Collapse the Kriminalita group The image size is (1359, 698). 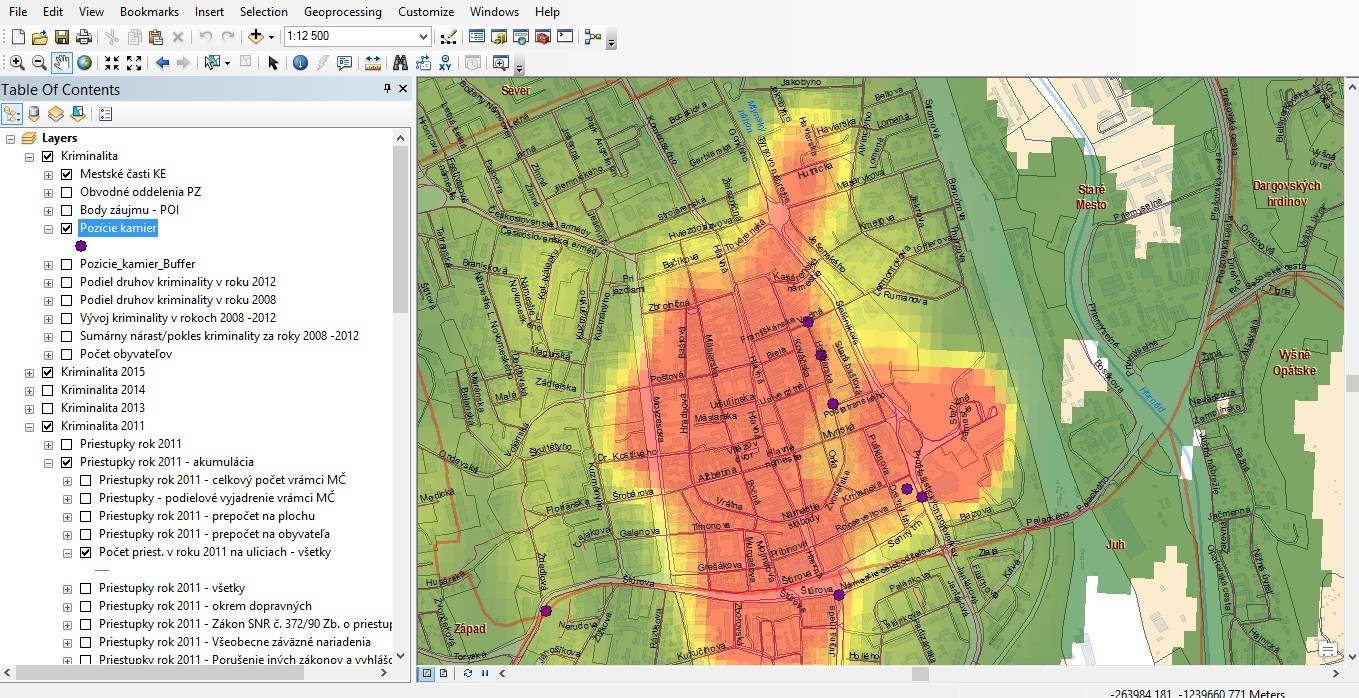coord(29,156)
